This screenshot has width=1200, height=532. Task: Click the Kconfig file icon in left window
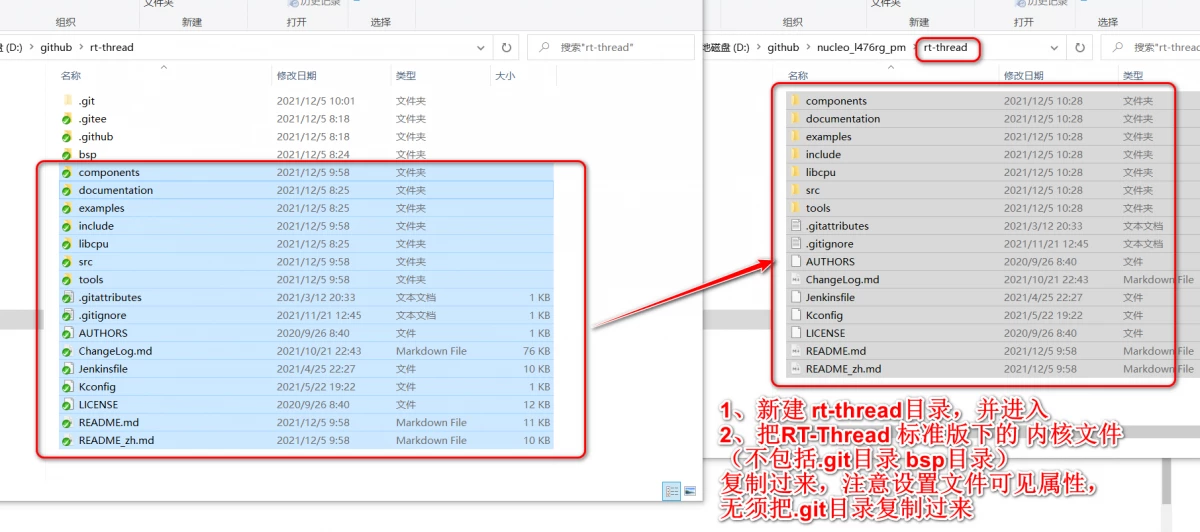point(67,387)
